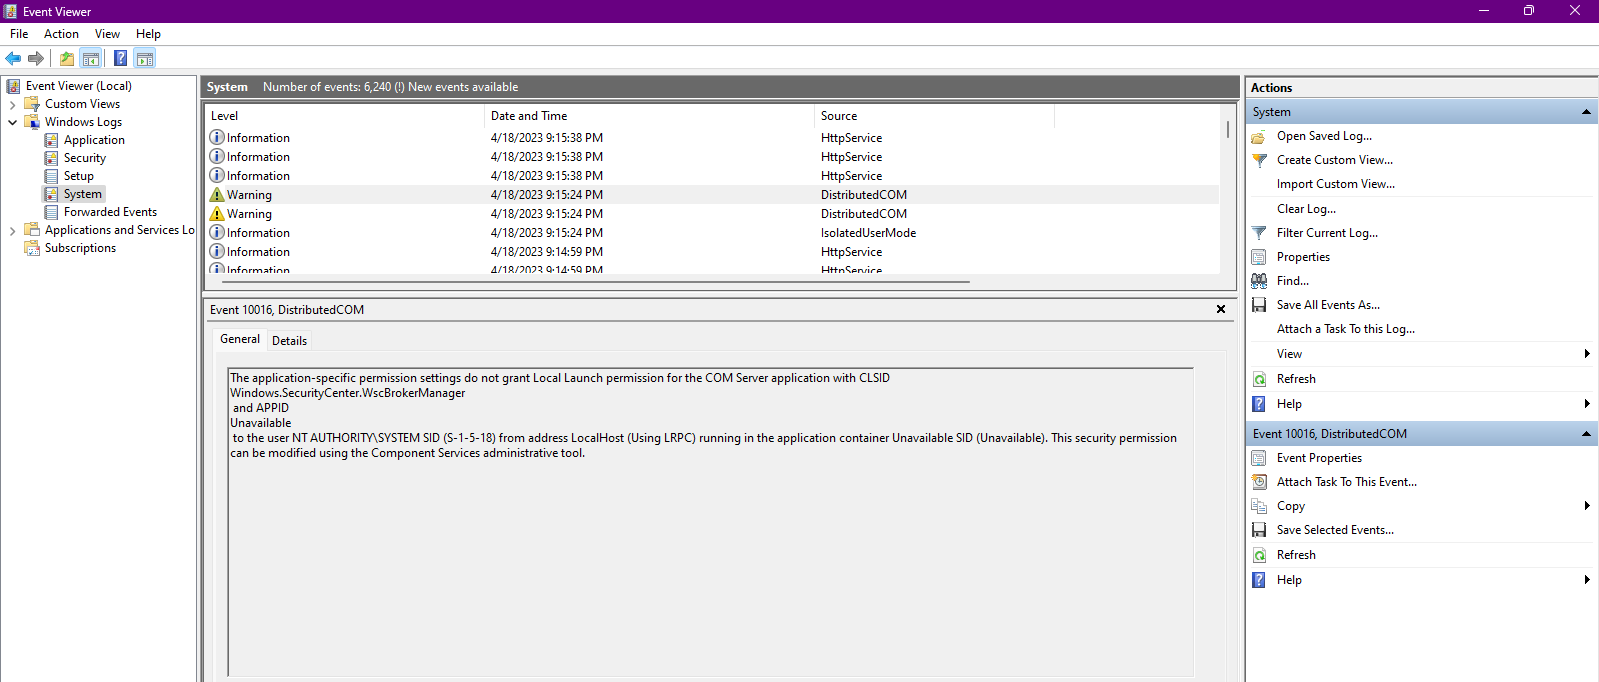Open the Copy submenu arrow in Actions

1587,506
